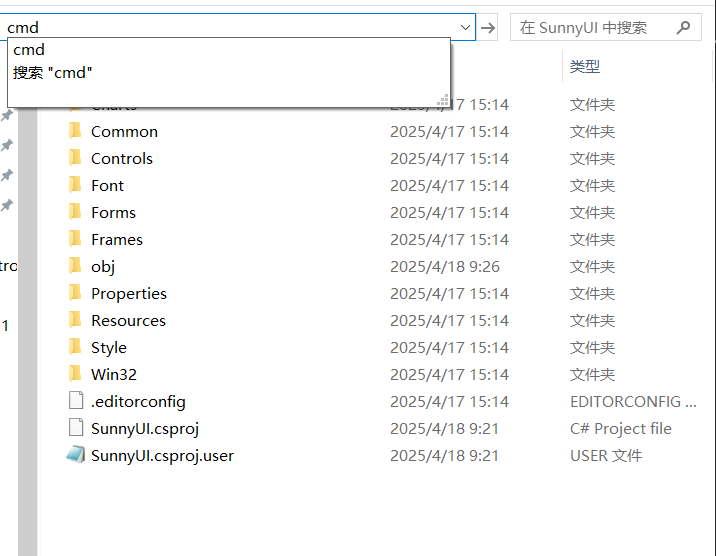
Task: Sort by the 类型 column header
Action: [x=585, y=67]
